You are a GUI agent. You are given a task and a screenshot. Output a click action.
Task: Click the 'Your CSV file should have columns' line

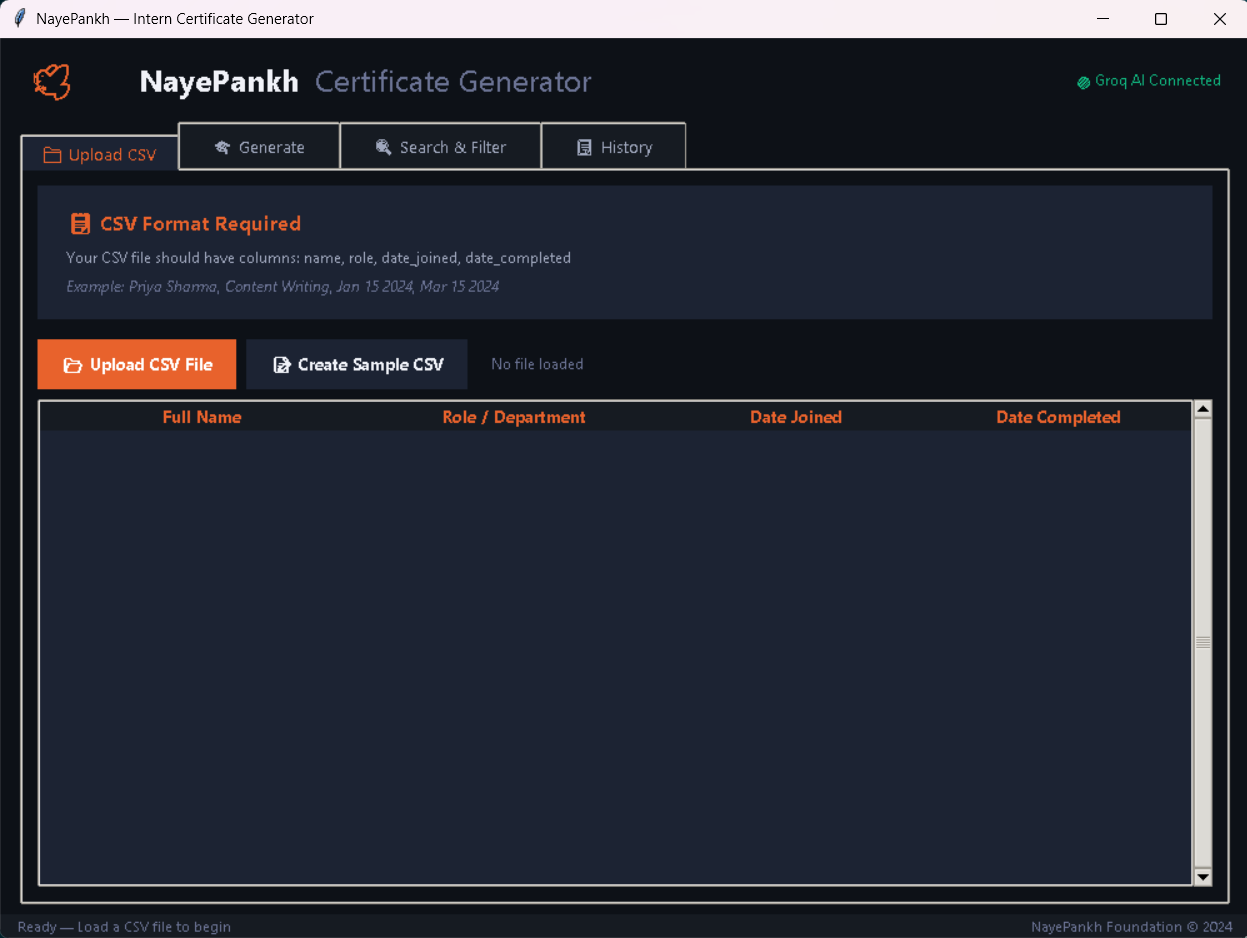(x=318, y=258)
